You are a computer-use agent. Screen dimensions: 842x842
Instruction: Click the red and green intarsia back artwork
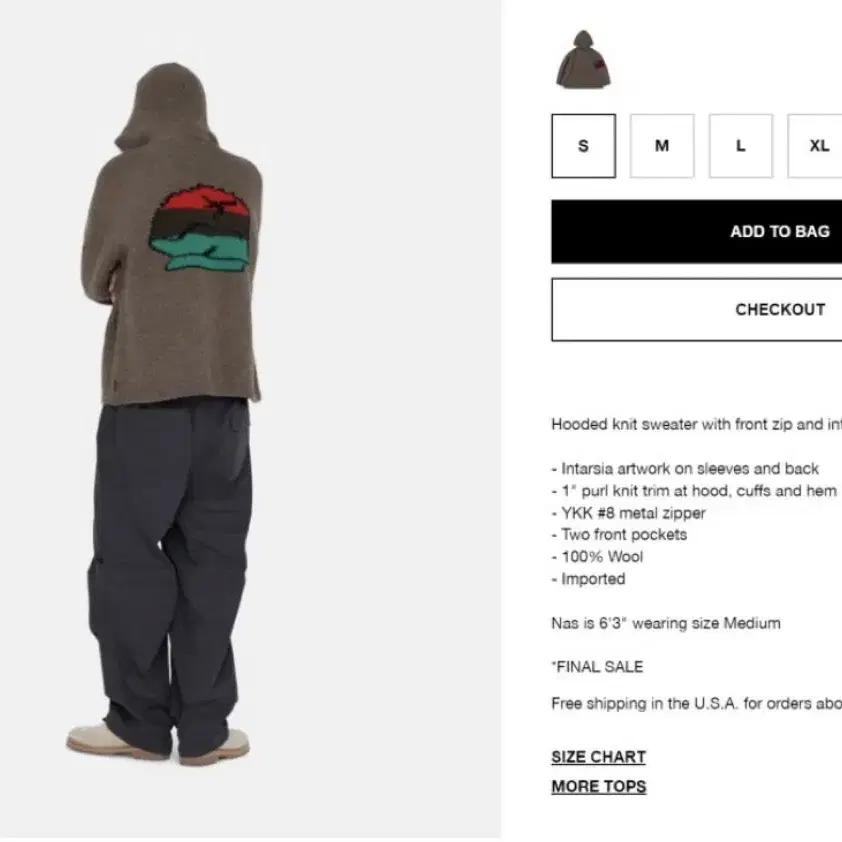pos(200,228)
